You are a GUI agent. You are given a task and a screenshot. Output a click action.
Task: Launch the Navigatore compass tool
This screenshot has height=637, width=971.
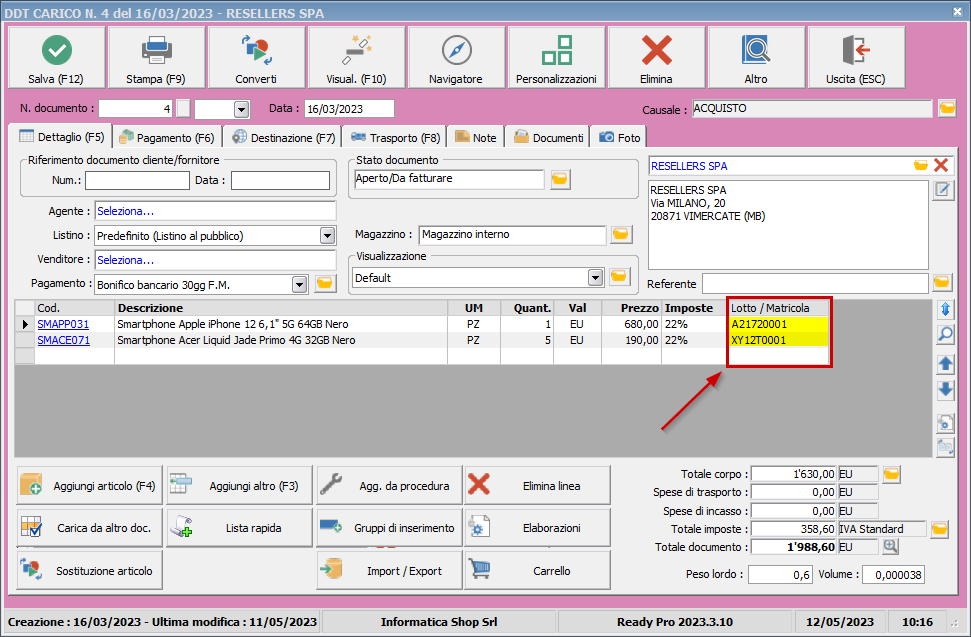pos(456,58)
